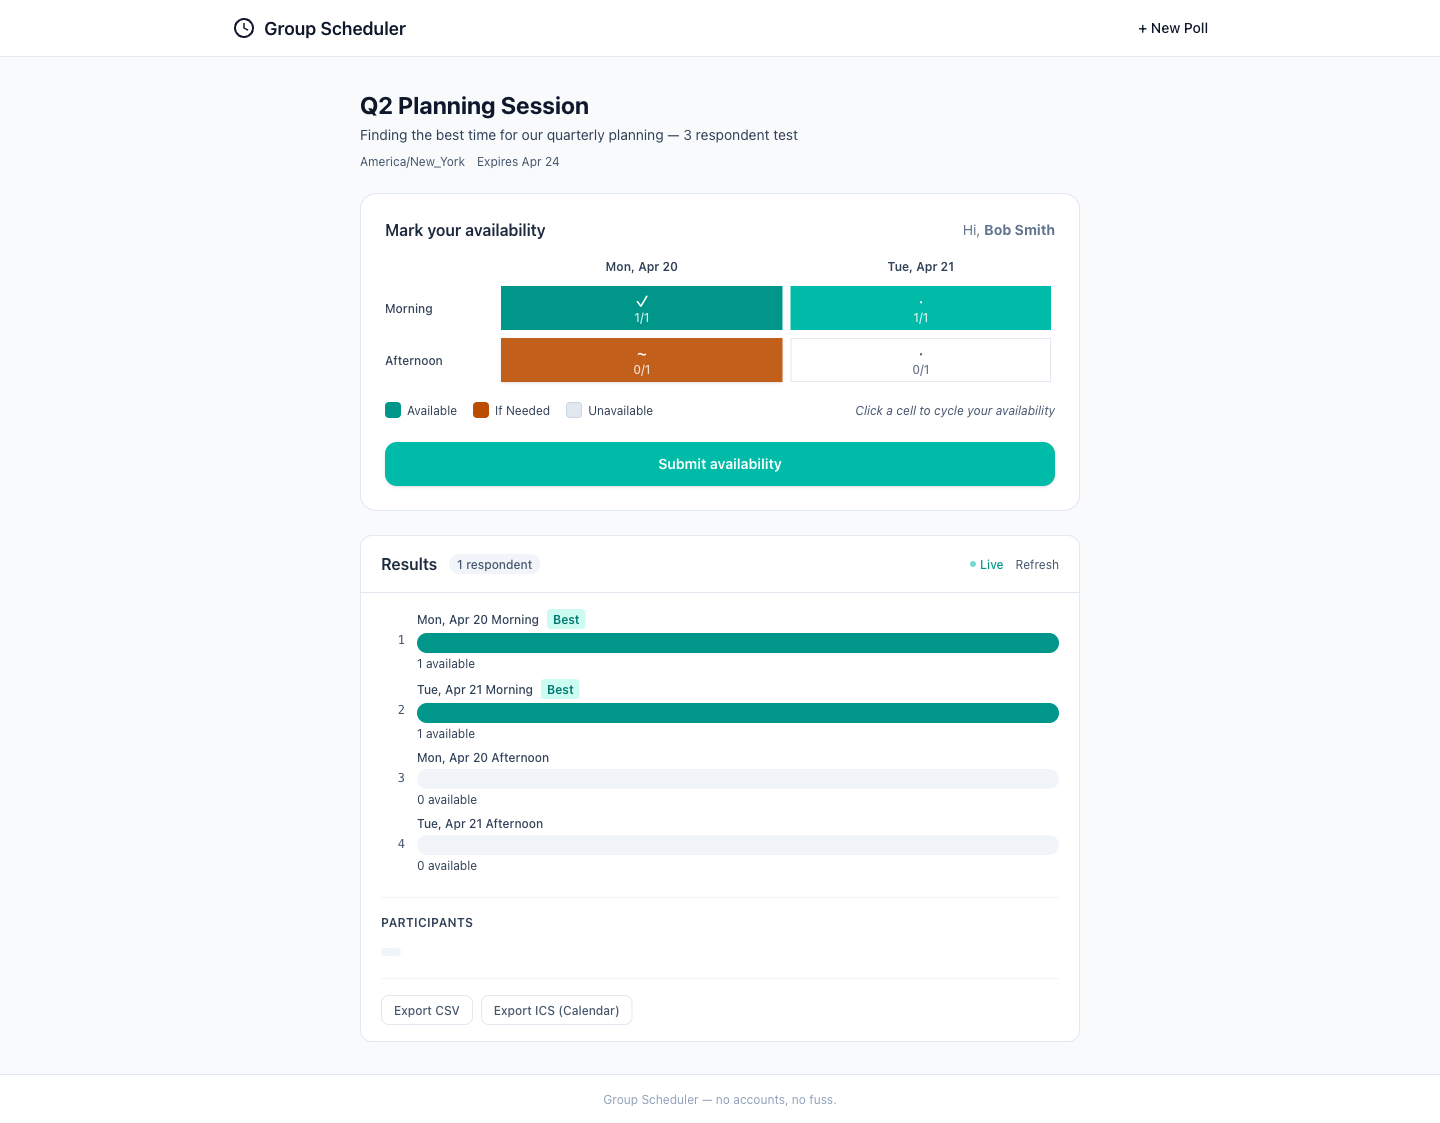This screenshot has height=1123, width=1440.
Task: Cycle Mon, Apr 20 Afternoon availability cell
Action: click(641, 360)
